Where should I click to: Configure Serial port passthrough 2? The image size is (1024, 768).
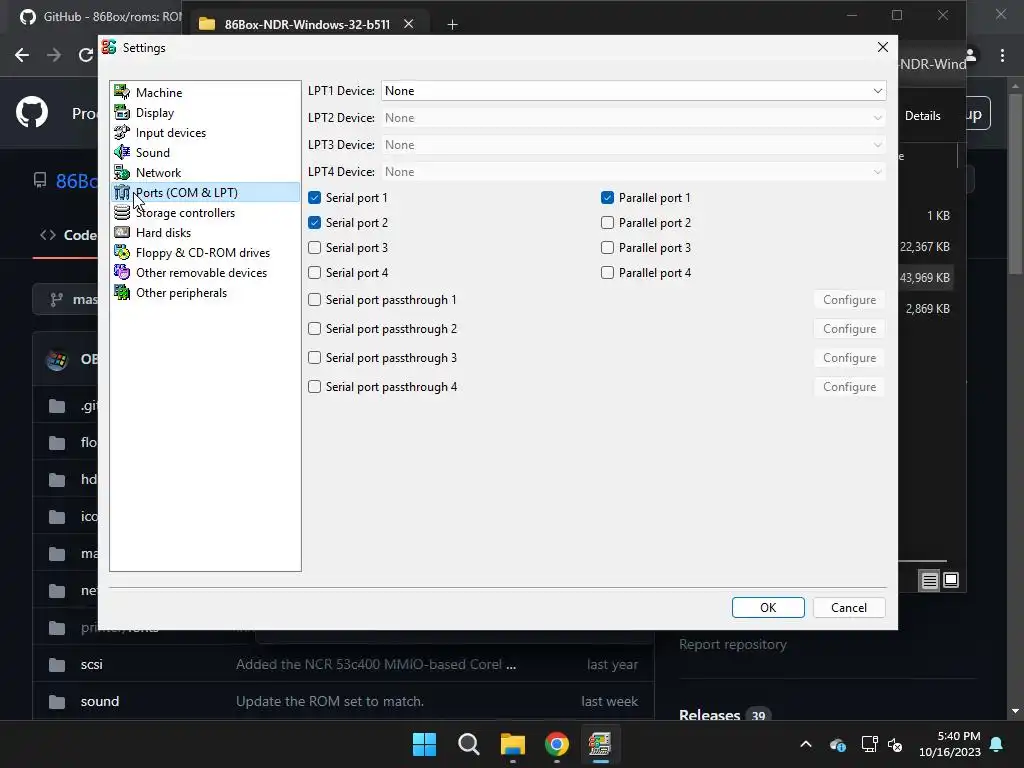tap(849, 328)
